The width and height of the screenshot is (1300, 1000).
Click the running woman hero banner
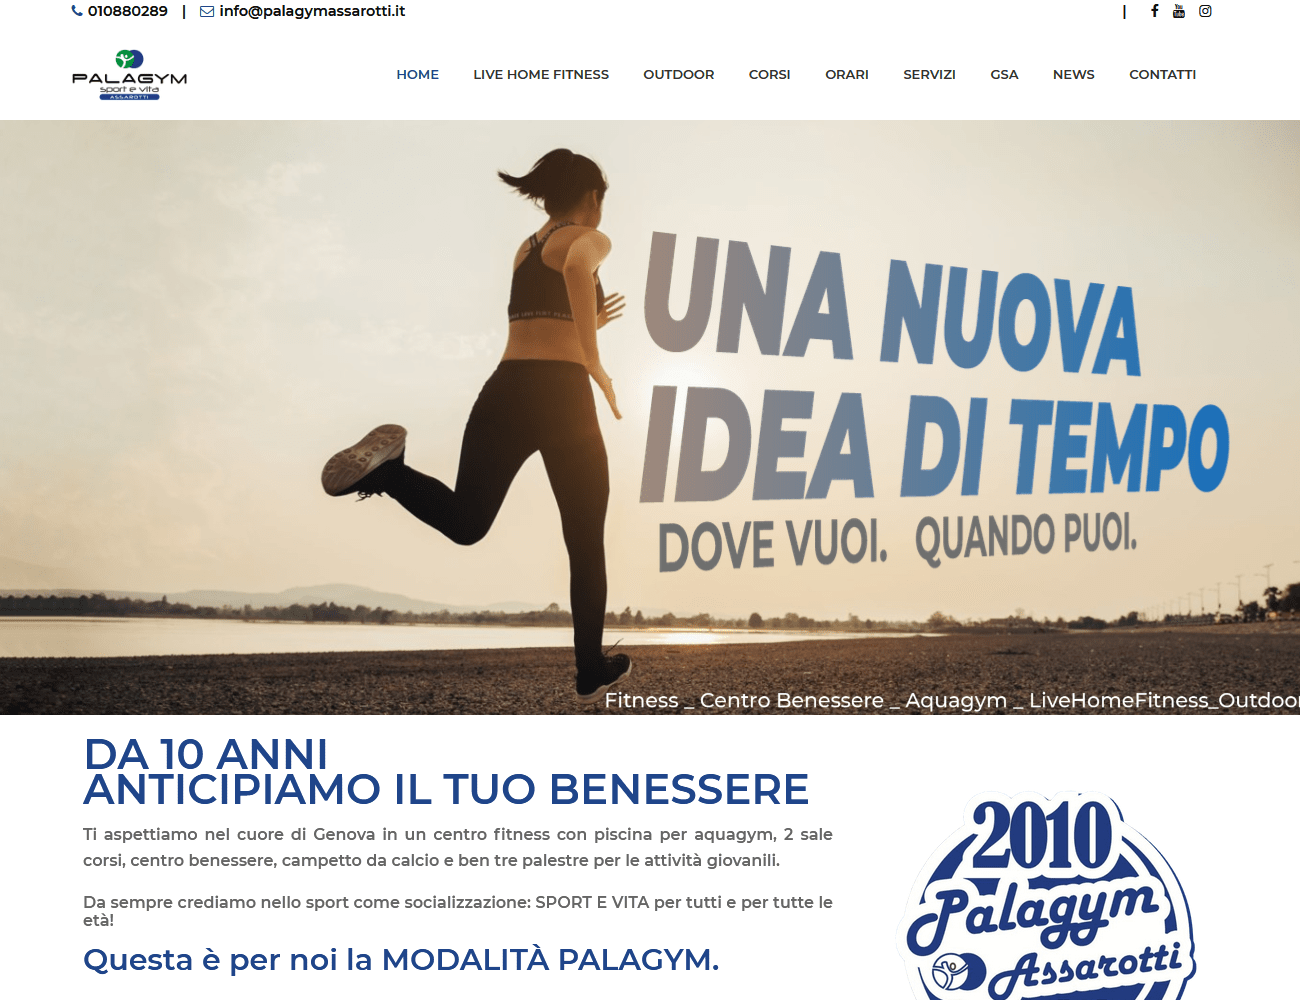coord(650,417)
